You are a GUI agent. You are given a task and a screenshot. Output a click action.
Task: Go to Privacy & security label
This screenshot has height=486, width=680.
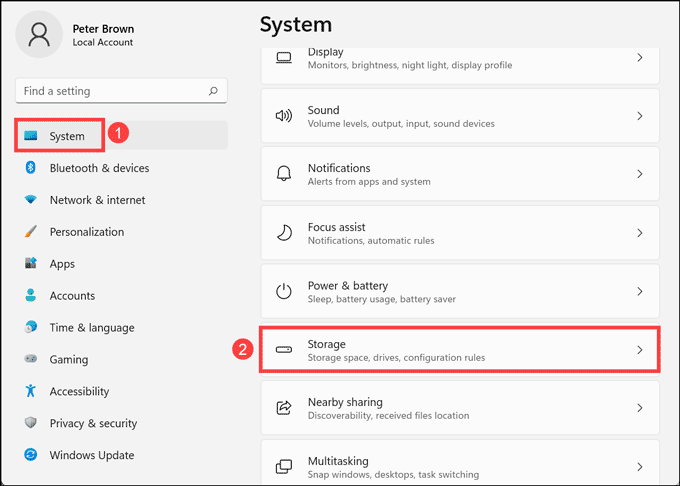93,423
